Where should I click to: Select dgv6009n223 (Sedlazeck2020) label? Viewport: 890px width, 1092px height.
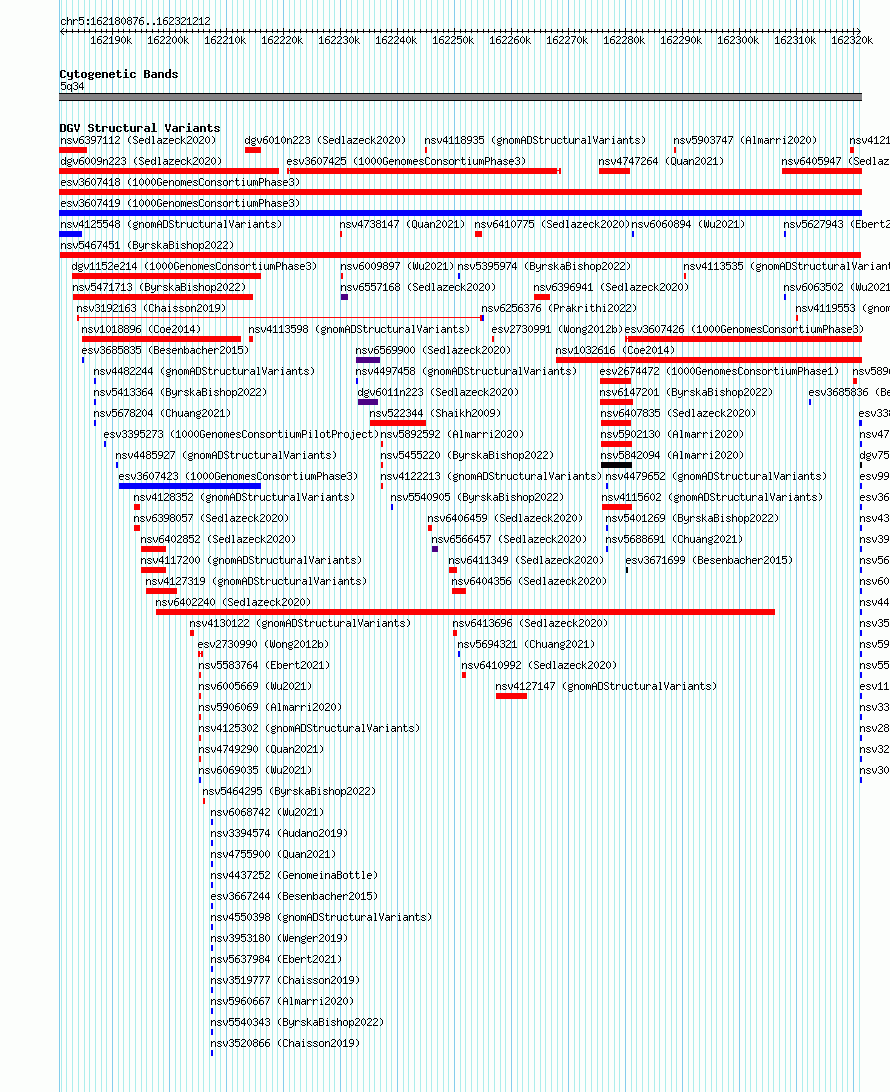tap(141, 161)
